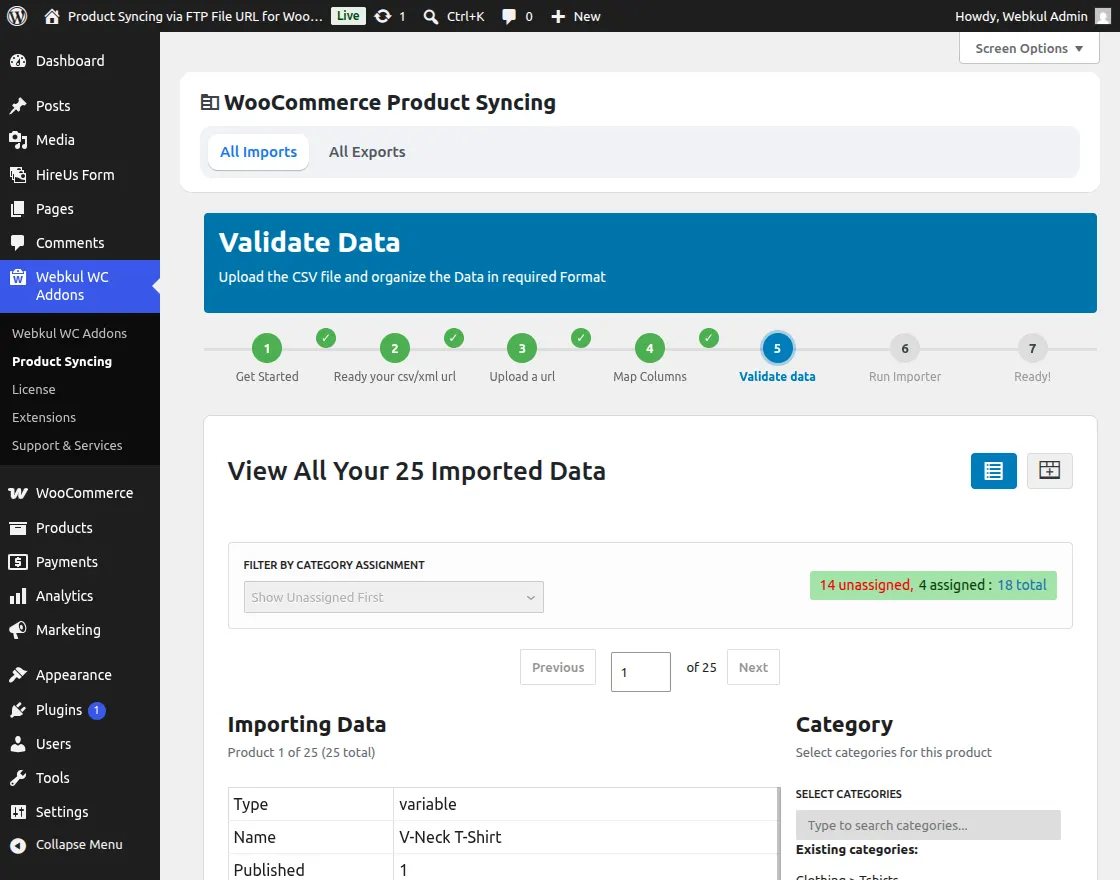
Task: Click the Webkul WC Addons basket icon
Action: click(x=18, y=277)
